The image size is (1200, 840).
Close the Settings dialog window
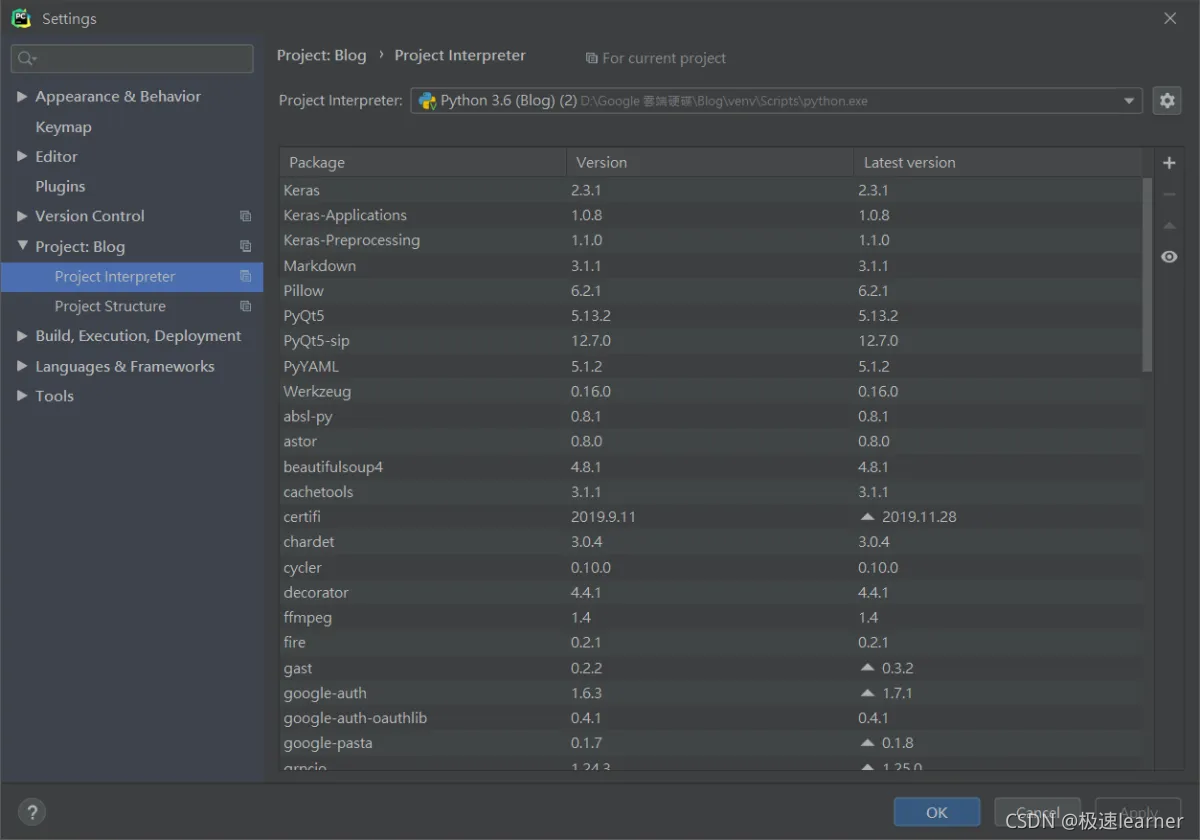coord(1170,18)
